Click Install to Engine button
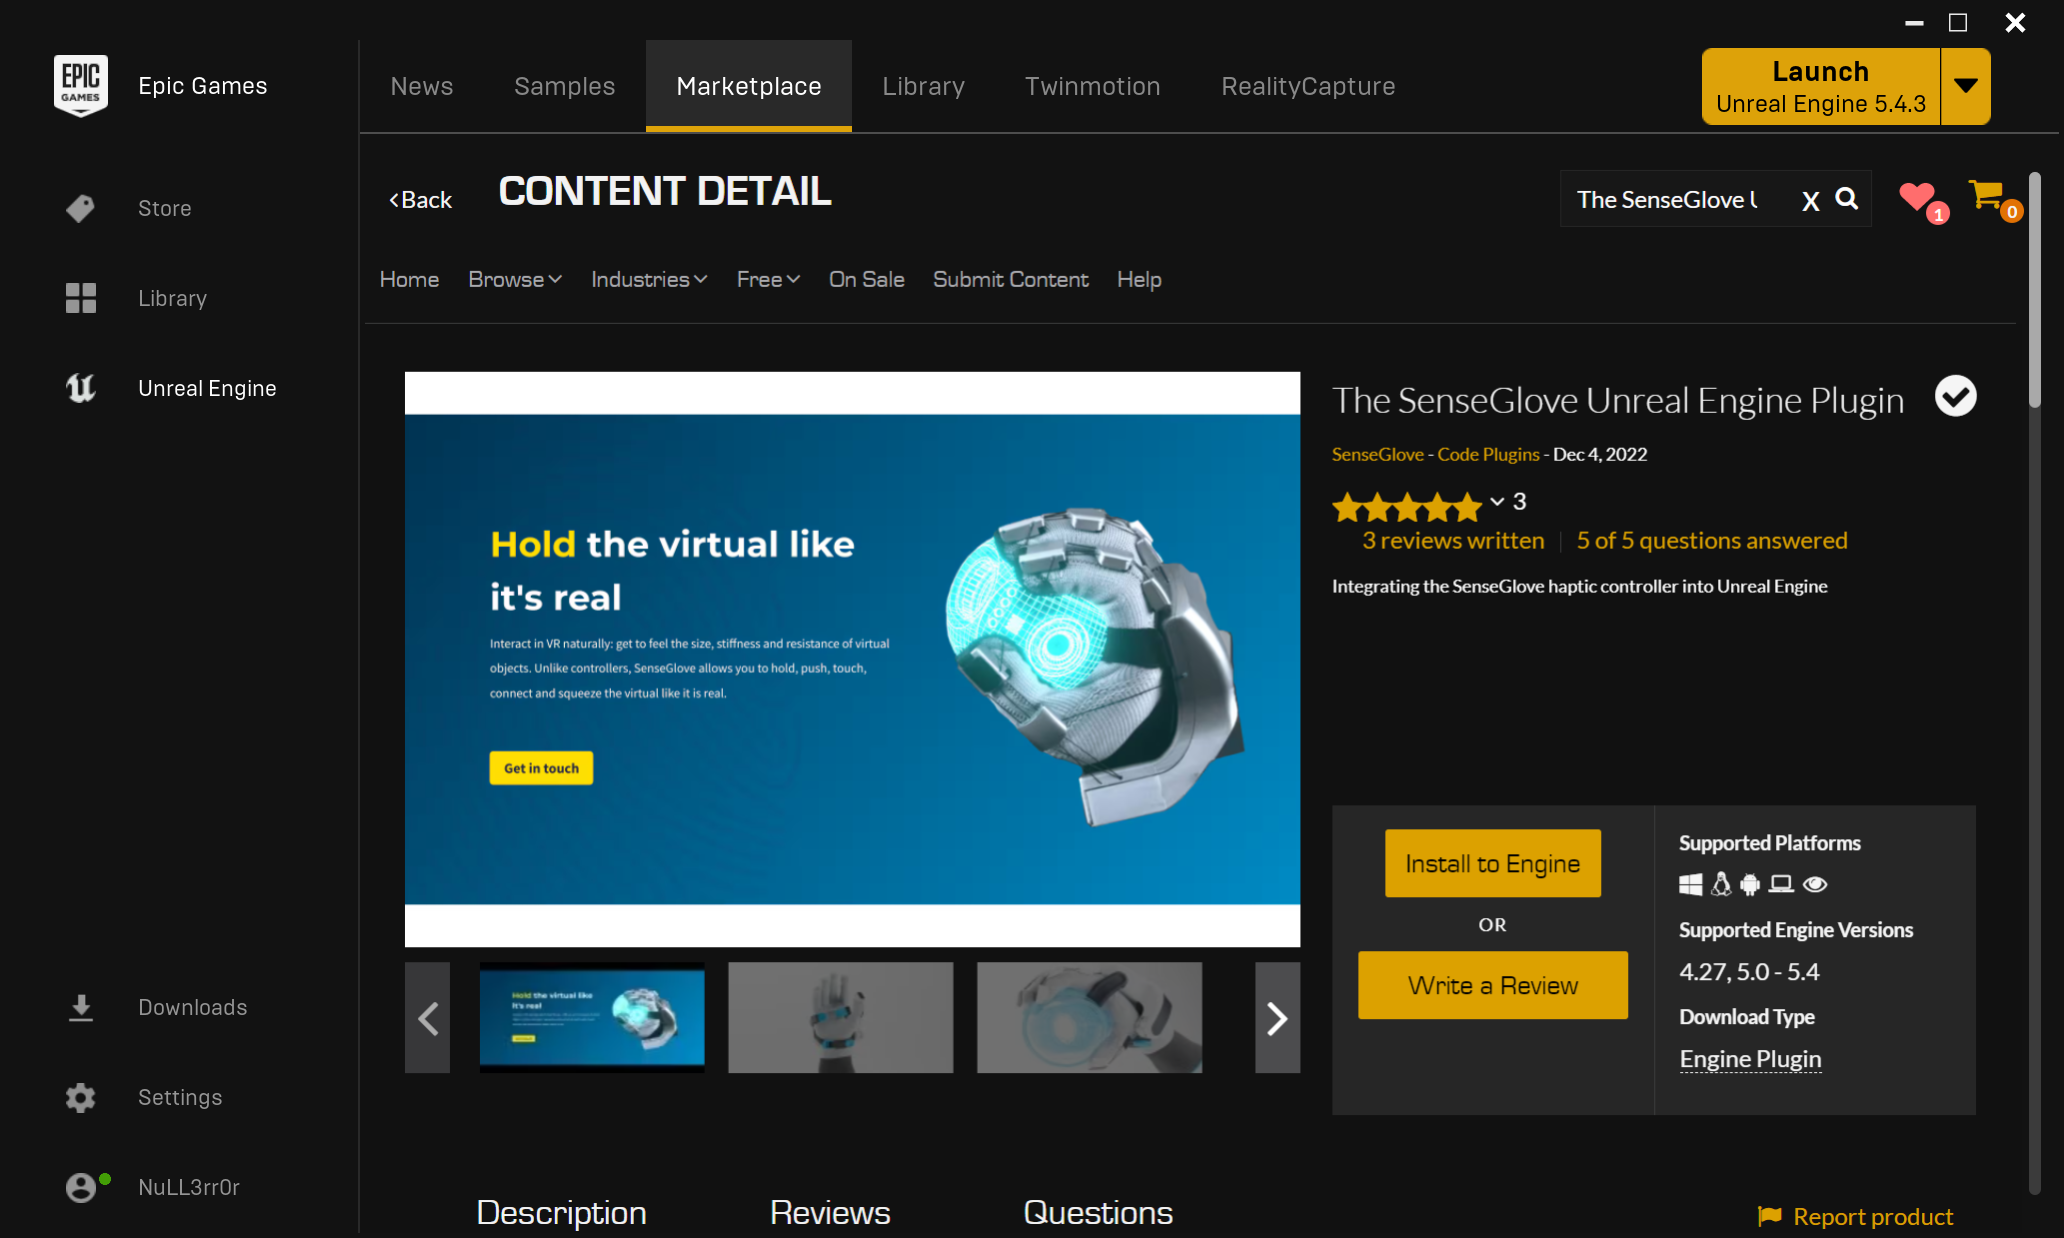 pyautogui.click(x=1491, y=862)
